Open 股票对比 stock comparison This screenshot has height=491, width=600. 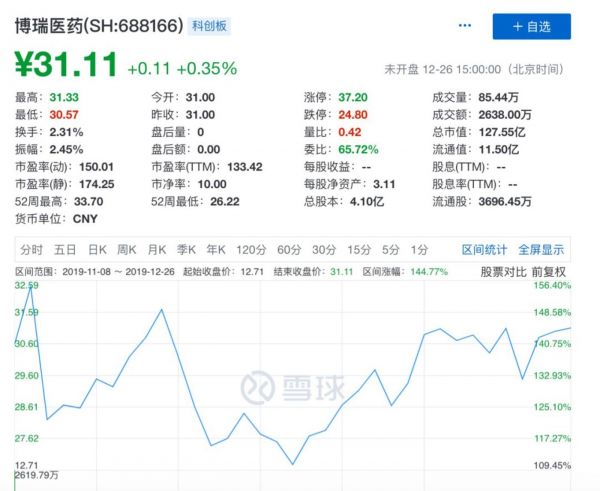[503, 271]
